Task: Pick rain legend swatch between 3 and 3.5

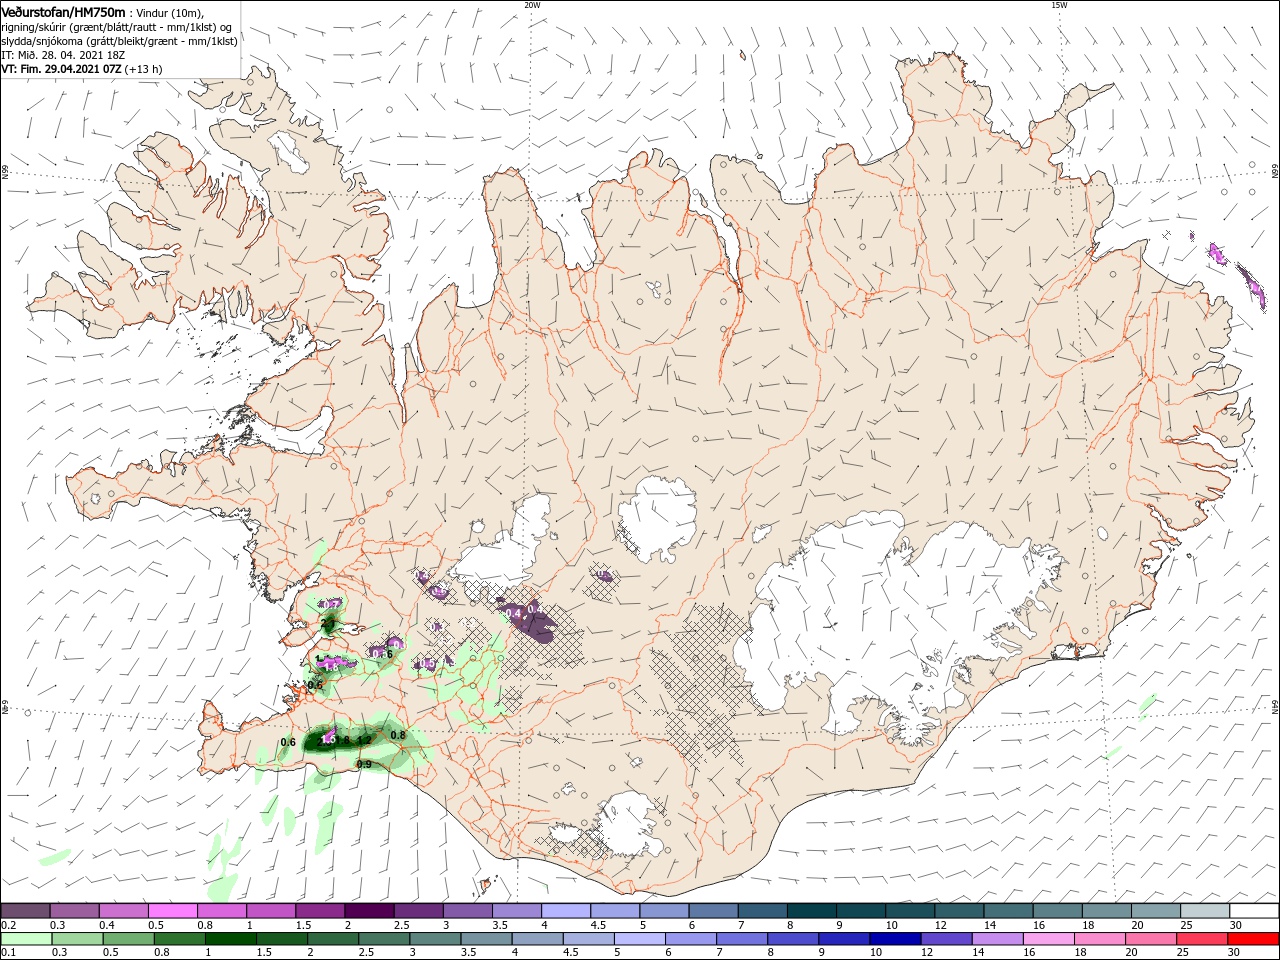Action: point(435,939)
